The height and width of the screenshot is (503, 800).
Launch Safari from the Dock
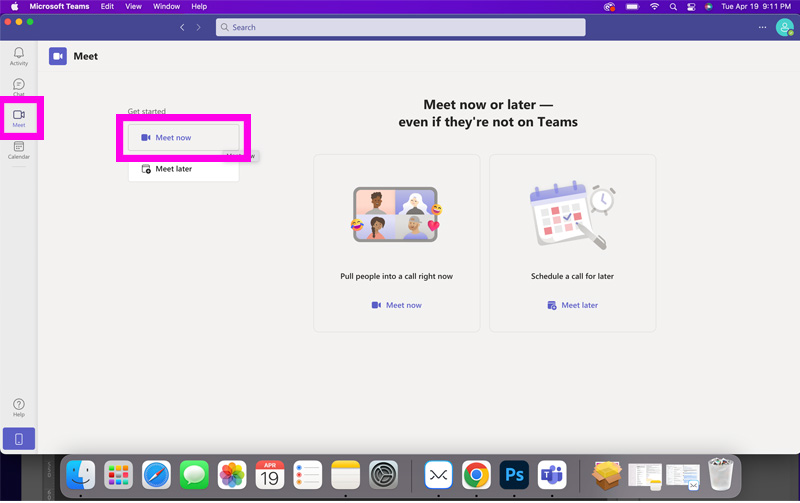click(x=156, y=475)
